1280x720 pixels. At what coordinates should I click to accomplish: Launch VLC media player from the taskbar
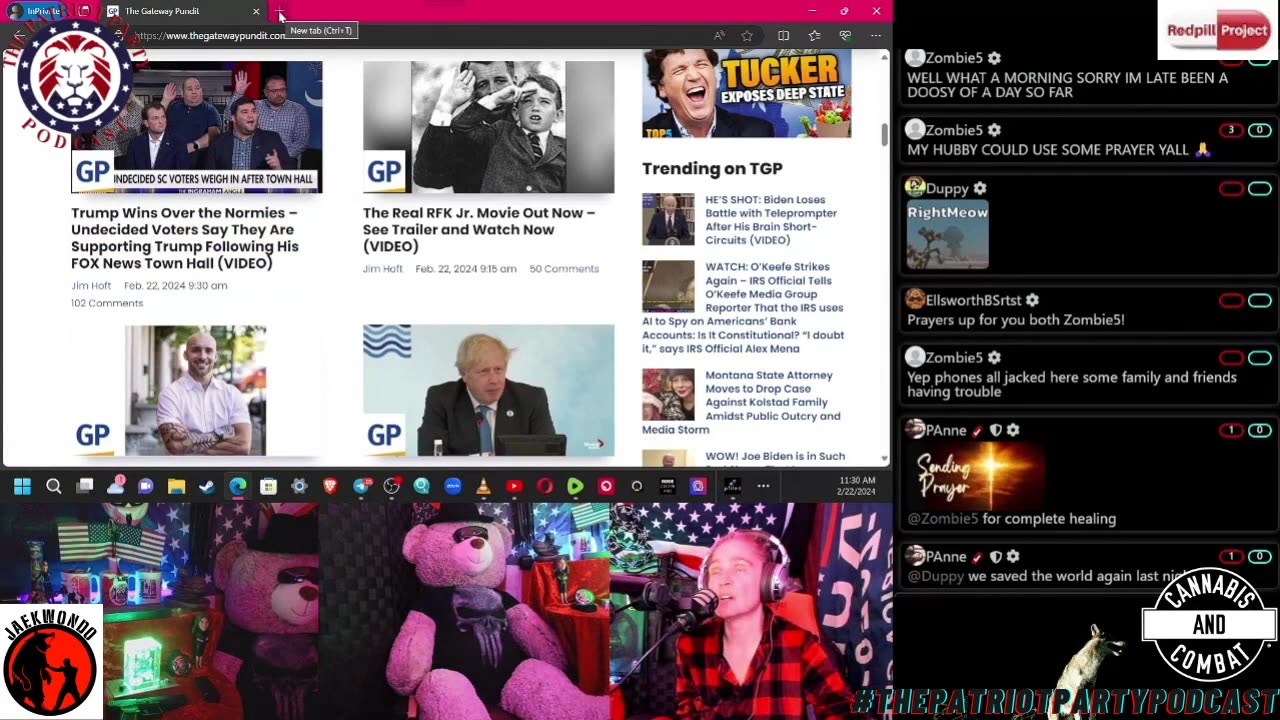coord(483,486)
